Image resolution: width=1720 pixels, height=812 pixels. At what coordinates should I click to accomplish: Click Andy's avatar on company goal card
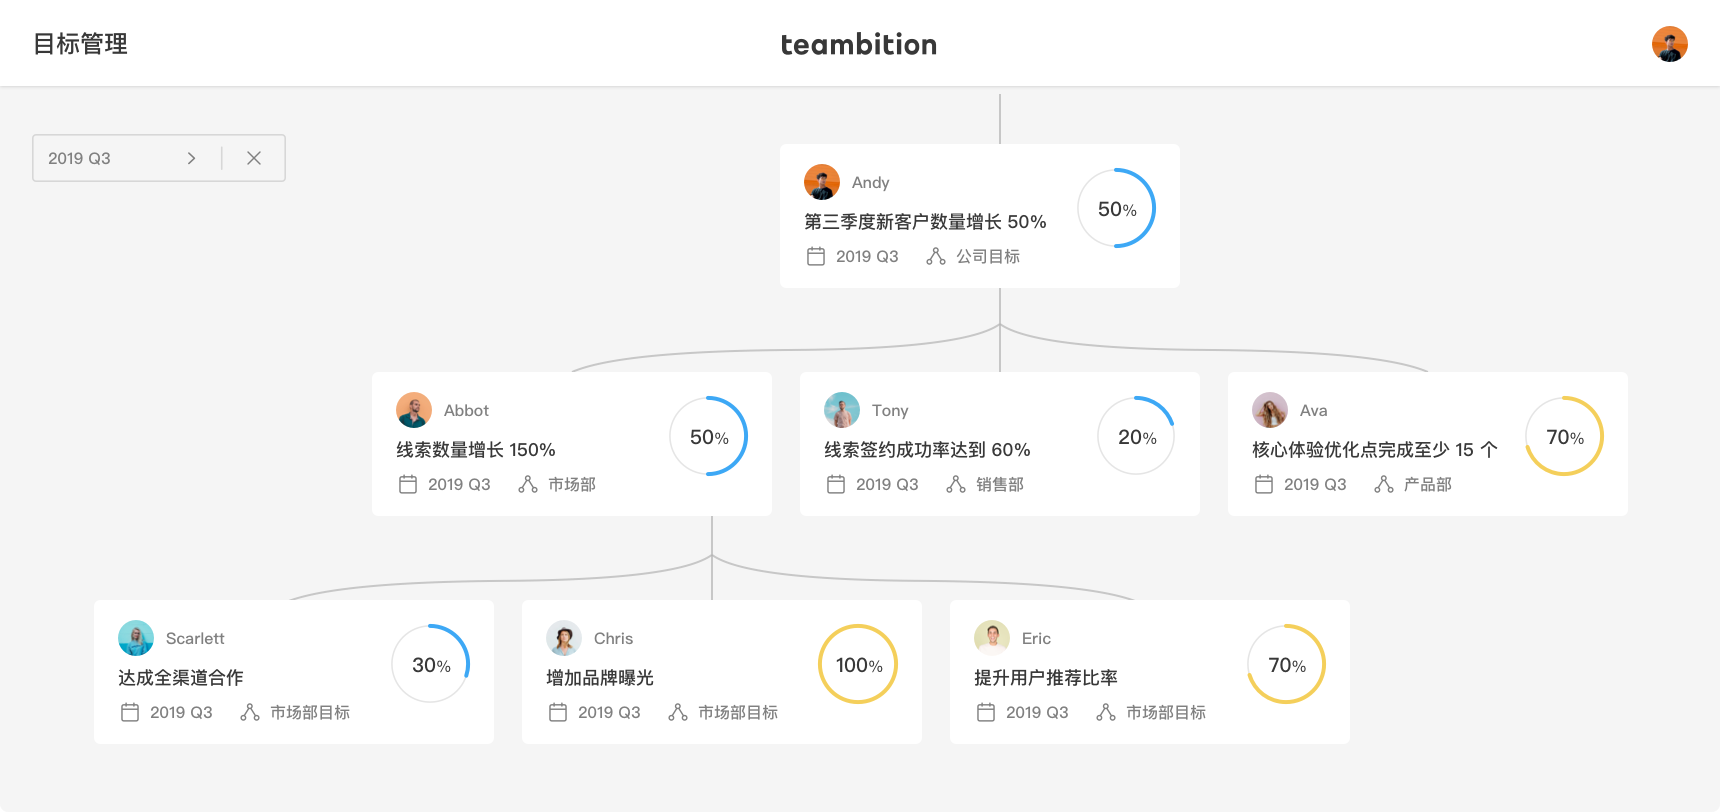tap(822, 182)
